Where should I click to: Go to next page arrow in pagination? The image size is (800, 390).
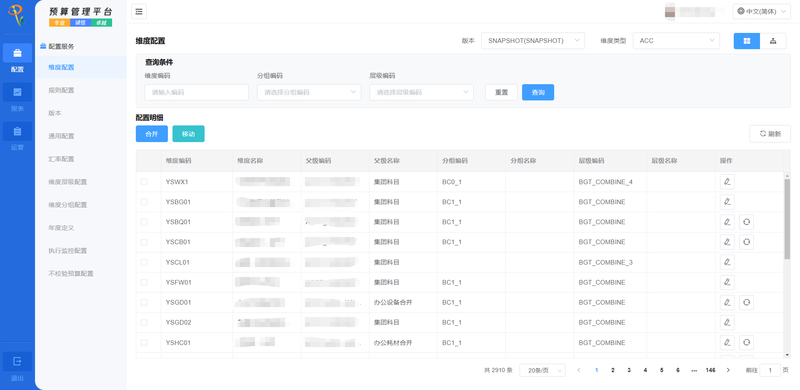pyautogui.click(x=728, y=370)
